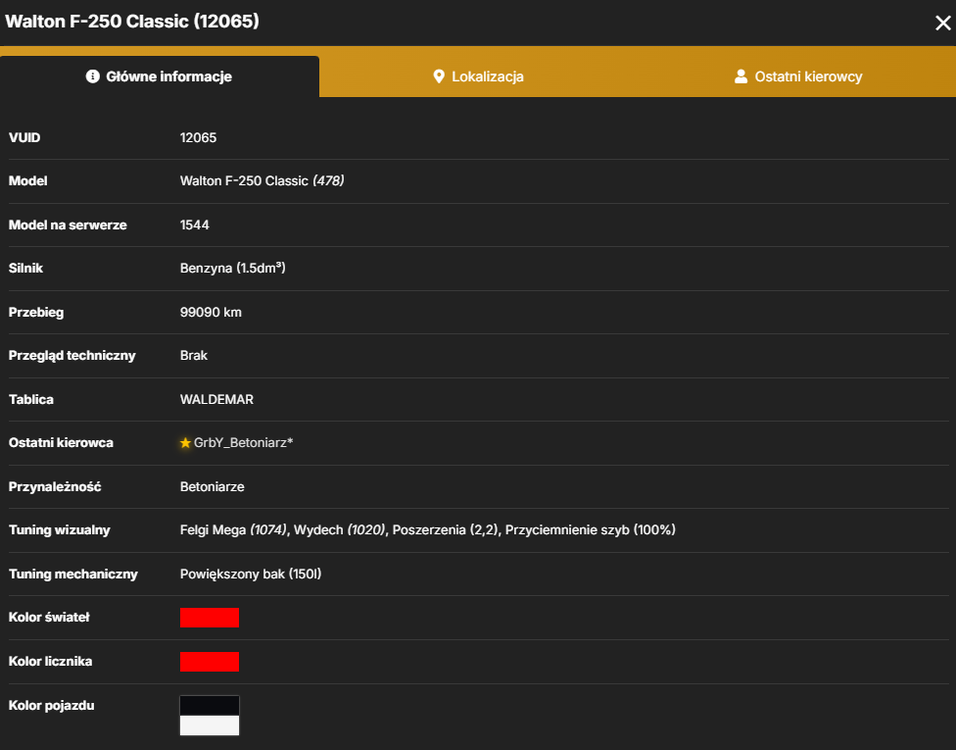
Task: Click the Betoniarze affiliation value
Action: pos(212,487)
